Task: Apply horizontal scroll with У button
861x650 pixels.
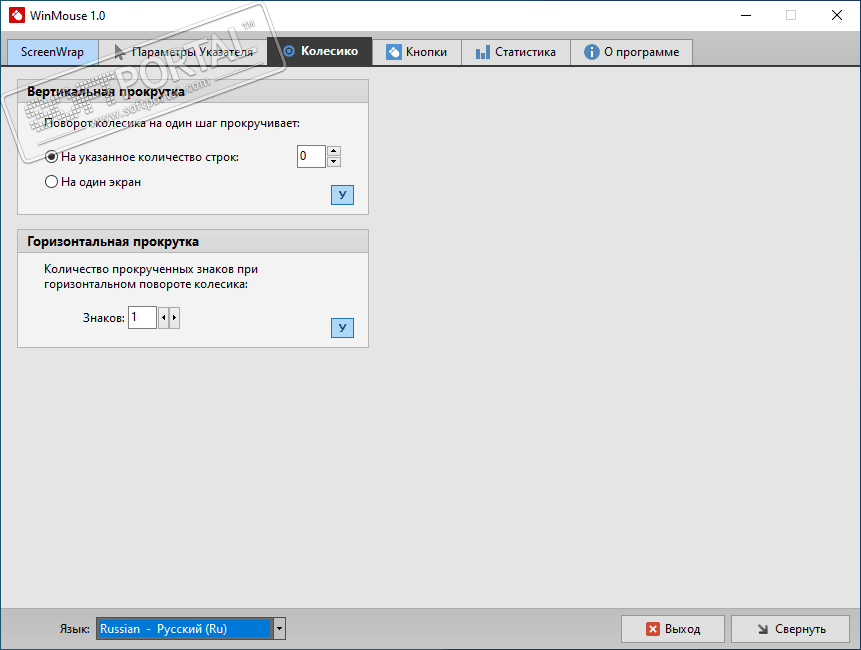Action: [x=342, y=328]
